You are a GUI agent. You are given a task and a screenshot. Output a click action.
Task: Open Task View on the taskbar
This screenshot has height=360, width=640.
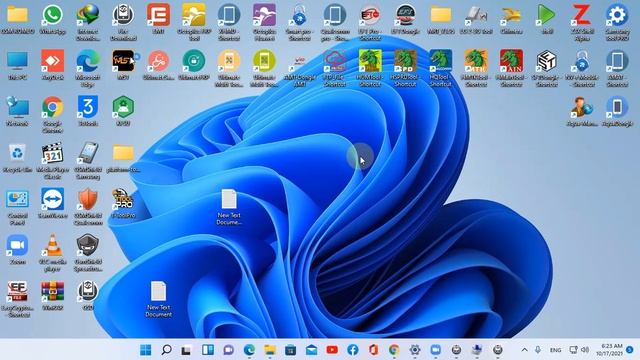pos(187,350)
